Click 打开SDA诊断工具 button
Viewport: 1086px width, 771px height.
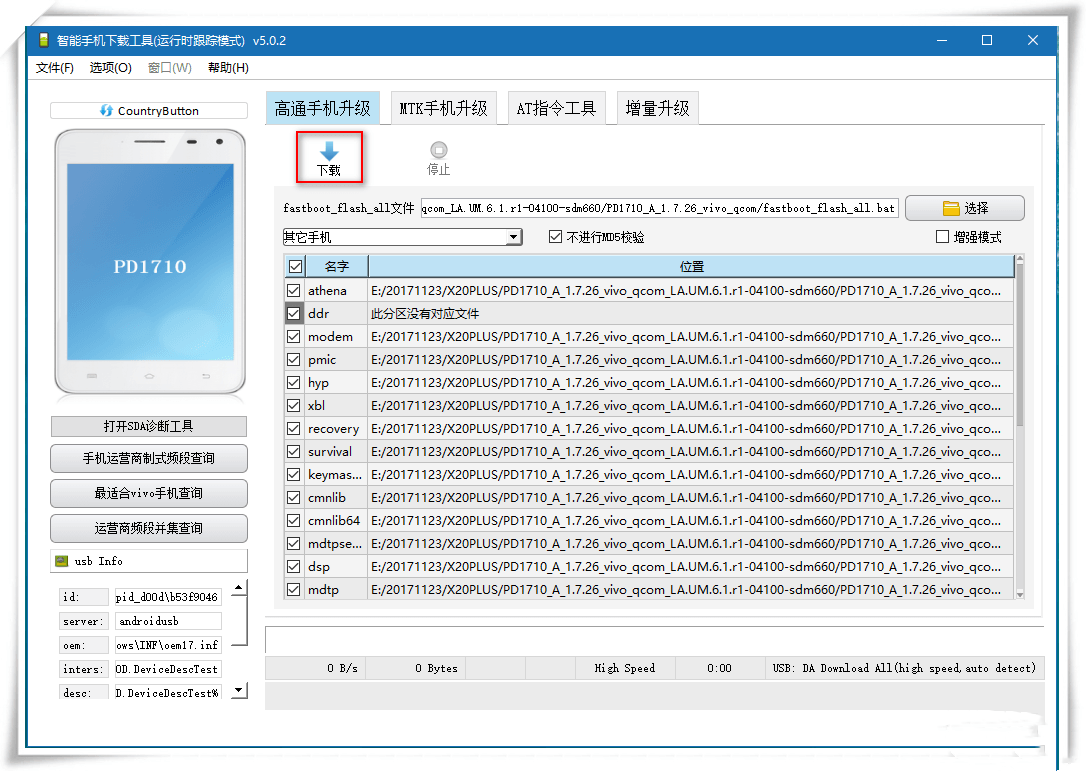[x=148, y=426]
